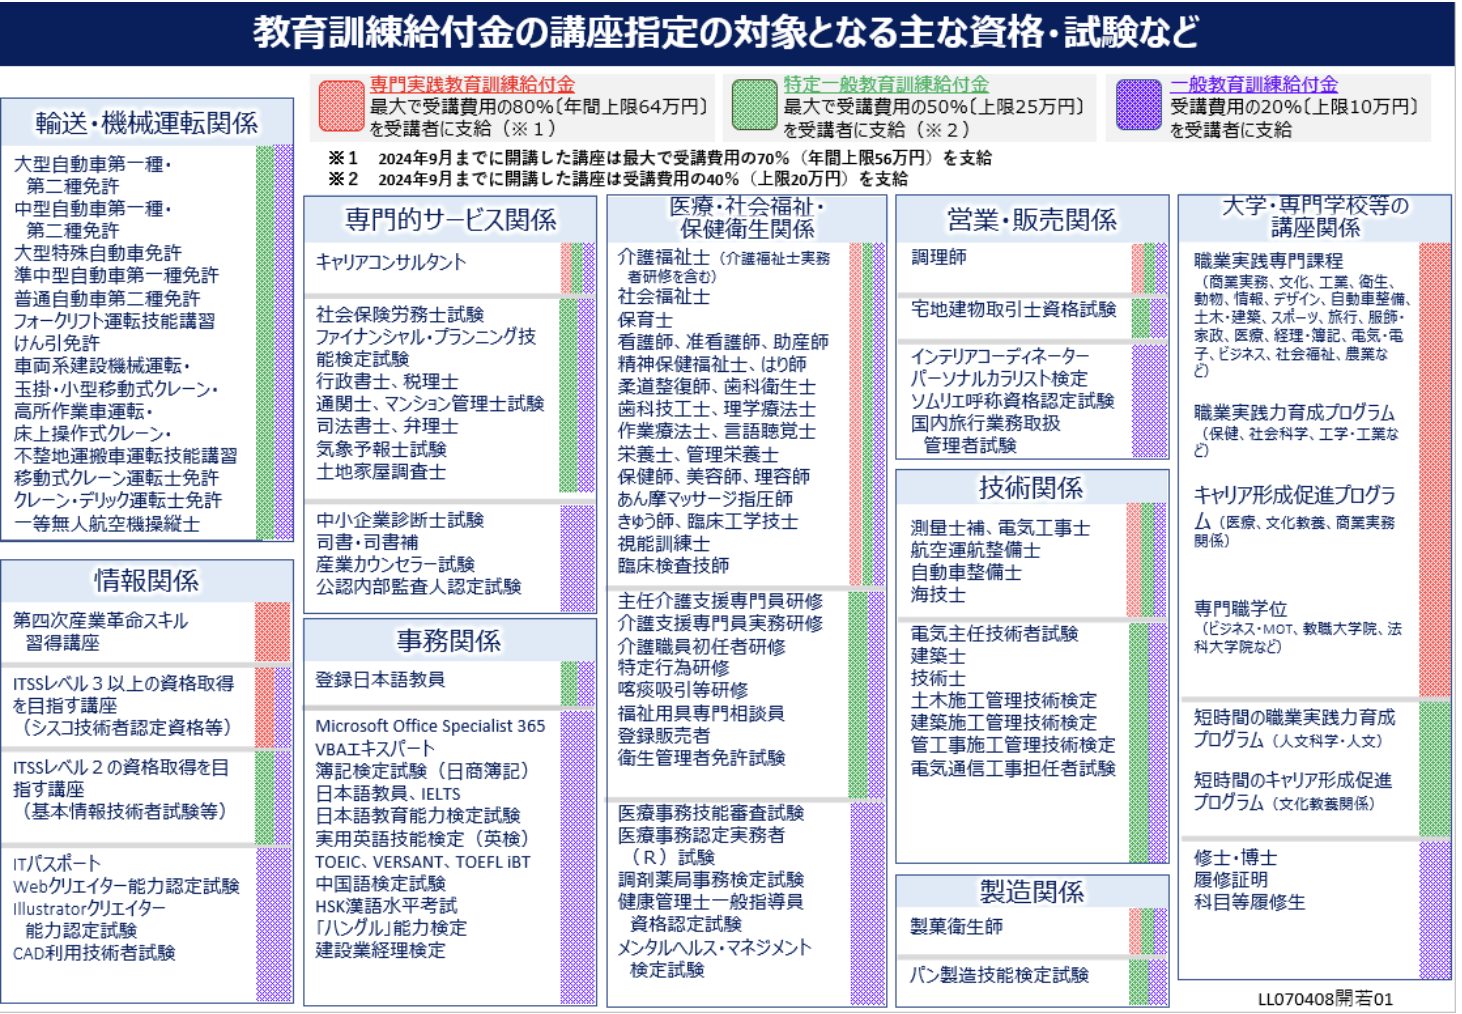
Task: Select the 医療・社会福祉・保健衛生関係 header
Action: click(746, 218)
